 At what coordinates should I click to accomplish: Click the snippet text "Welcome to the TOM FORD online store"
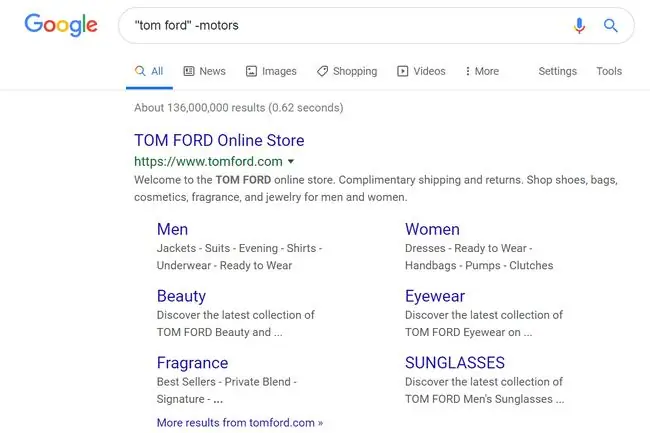point(233,180)
